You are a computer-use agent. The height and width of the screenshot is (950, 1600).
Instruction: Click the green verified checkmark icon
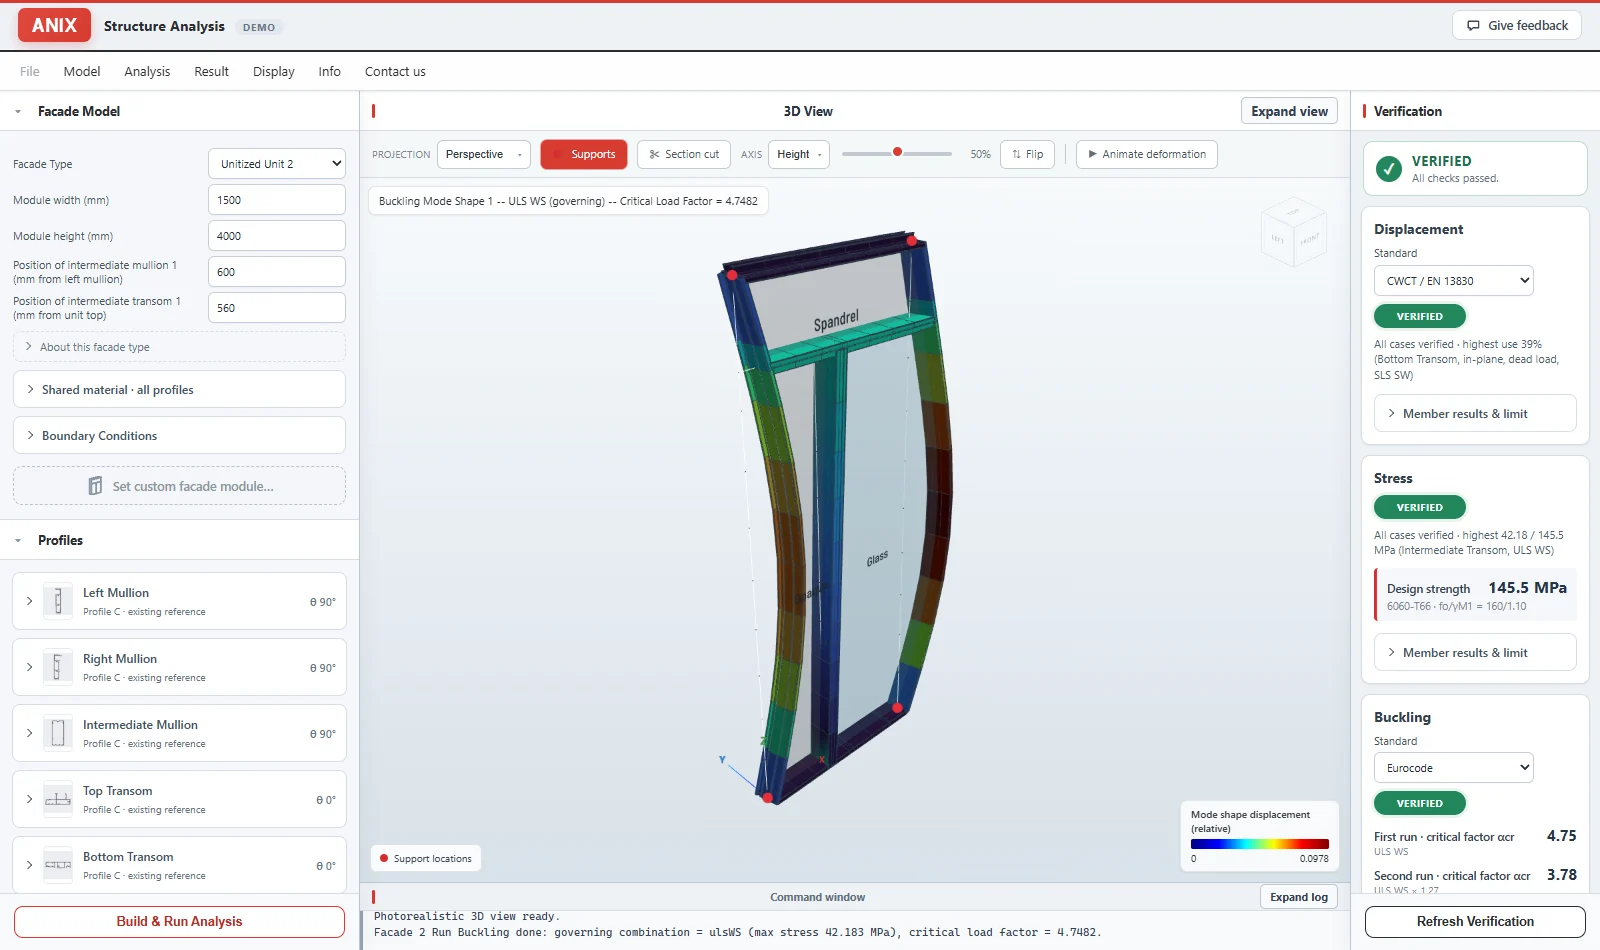click(1388, 169)
